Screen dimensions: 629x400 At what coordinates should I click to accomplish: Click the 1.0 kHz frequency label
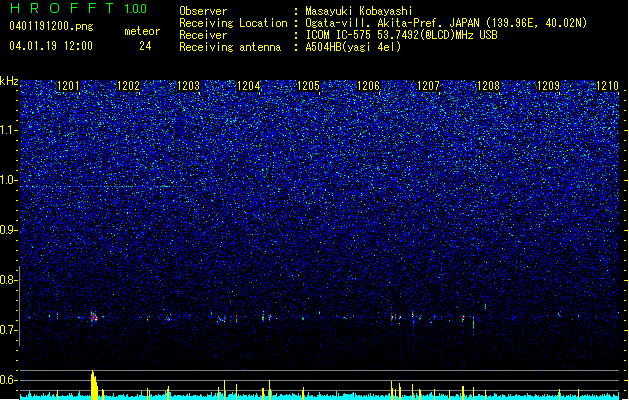[9, 181]
